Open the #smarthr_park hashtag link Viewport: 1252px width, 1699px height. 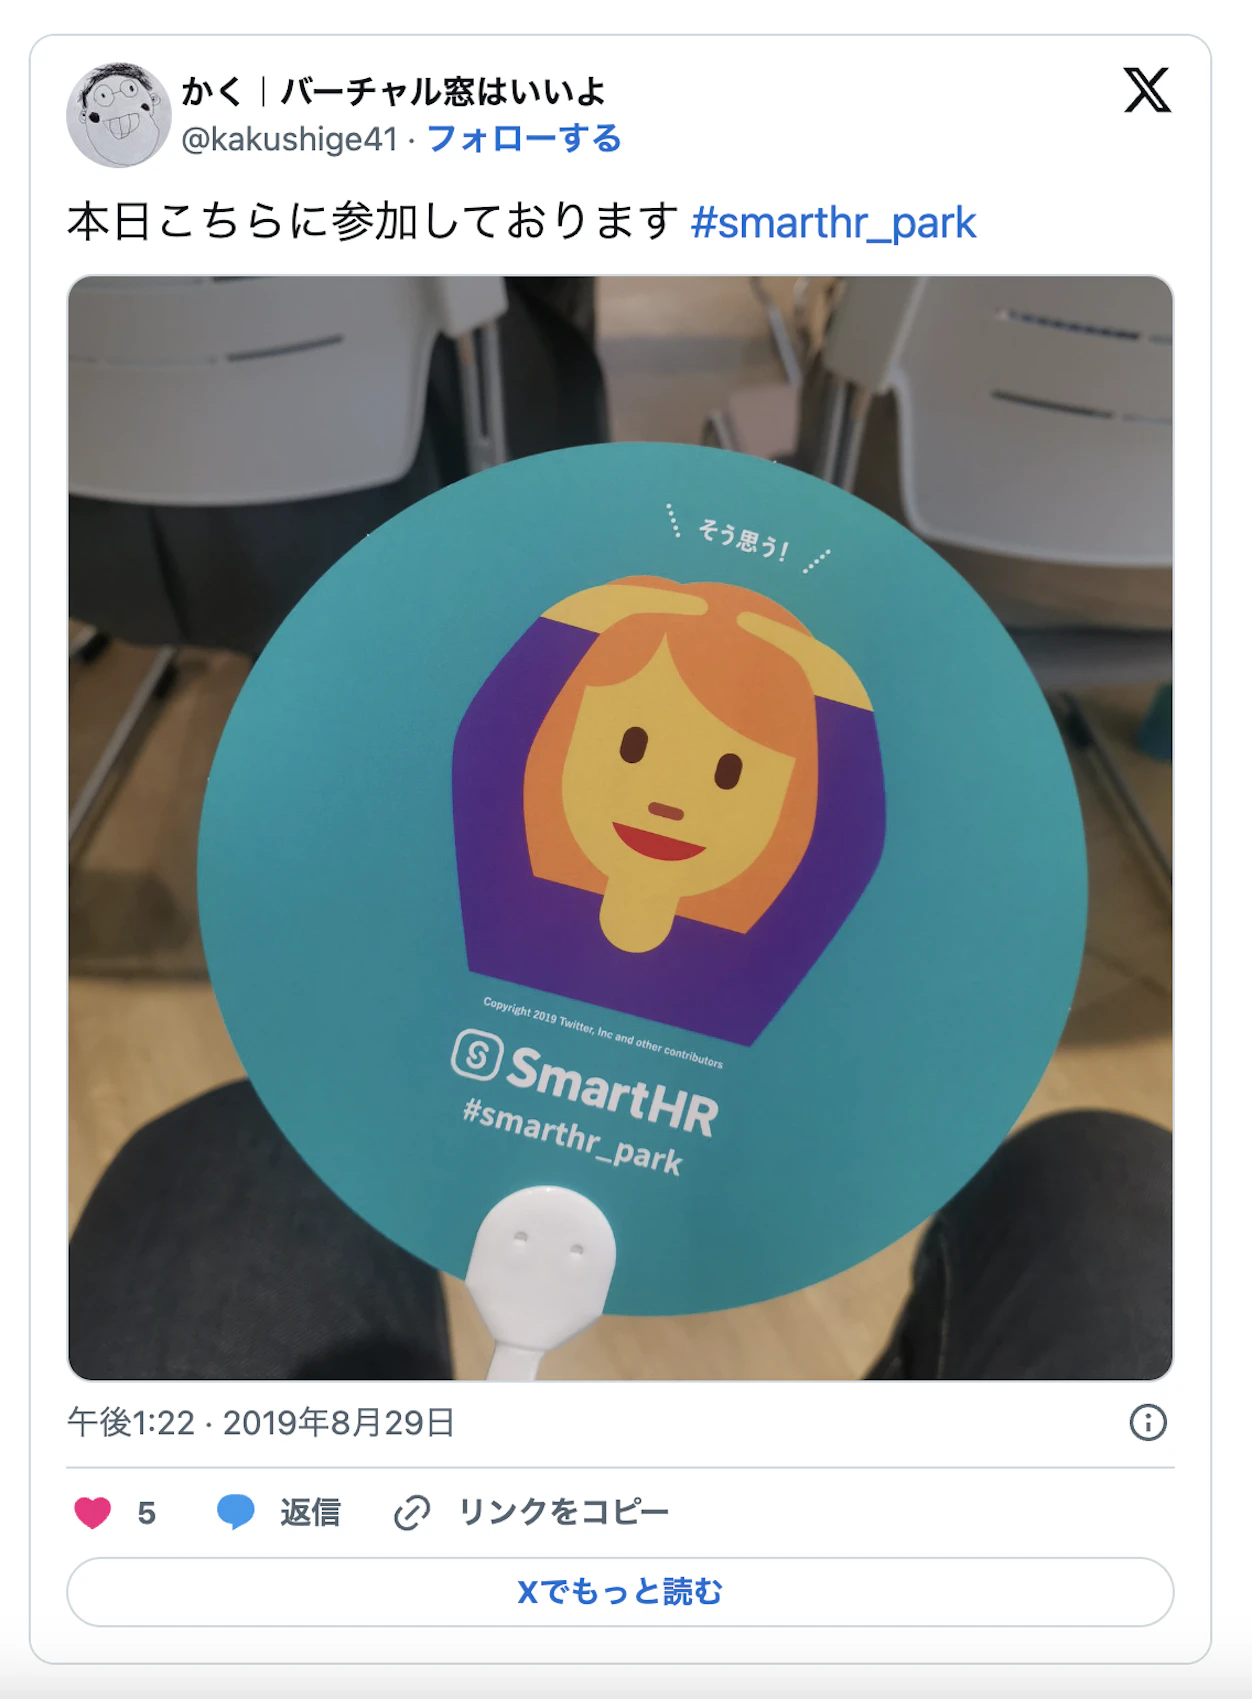tap(833, 222)
